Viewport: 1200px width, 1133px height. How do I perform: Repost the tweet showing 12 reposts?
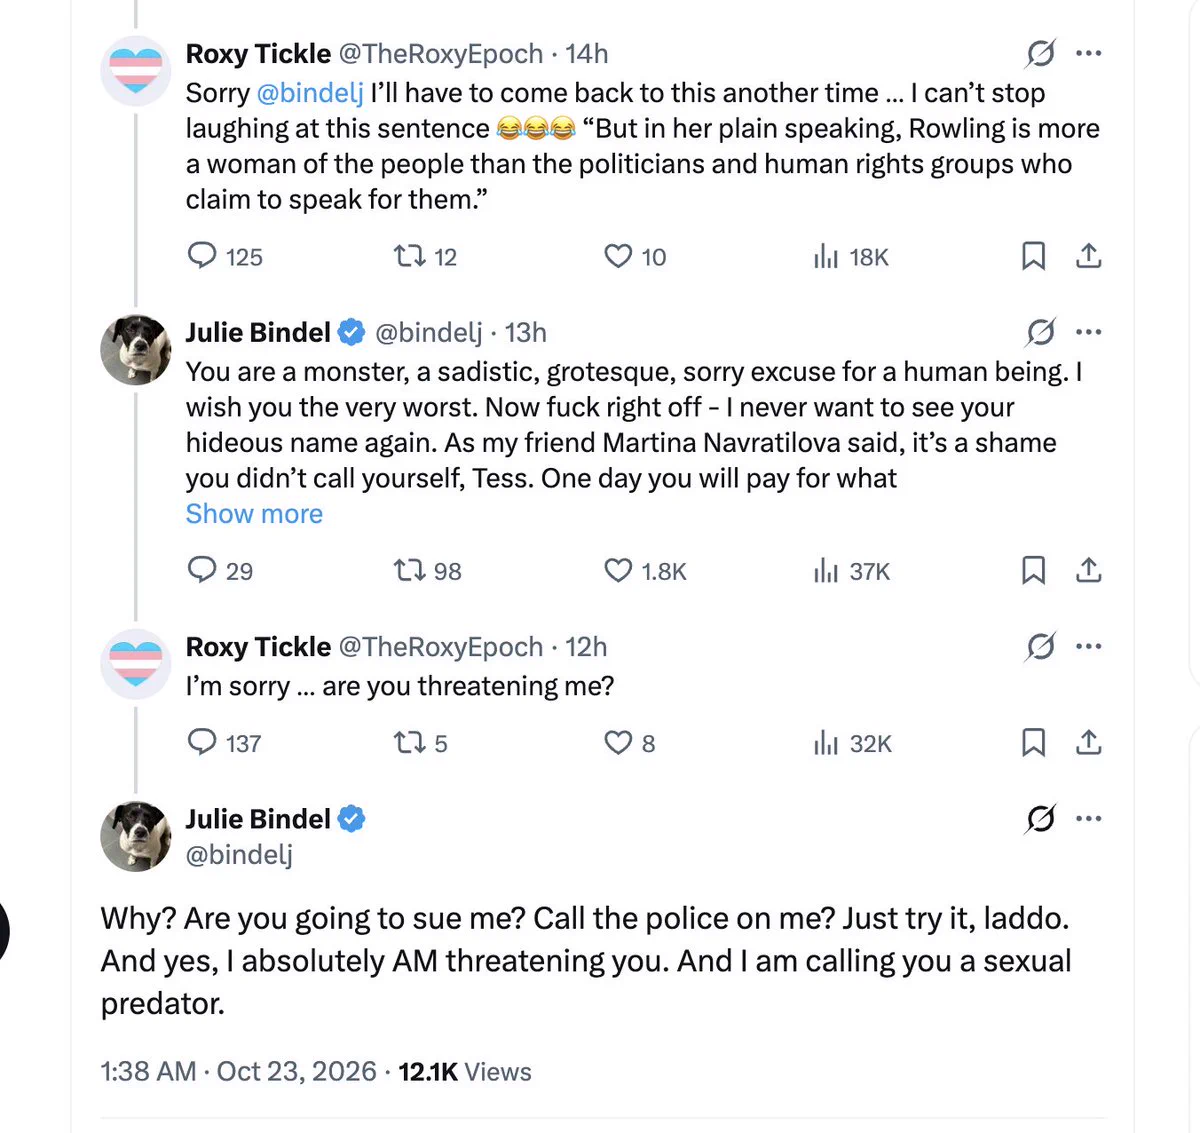[425, 257]
